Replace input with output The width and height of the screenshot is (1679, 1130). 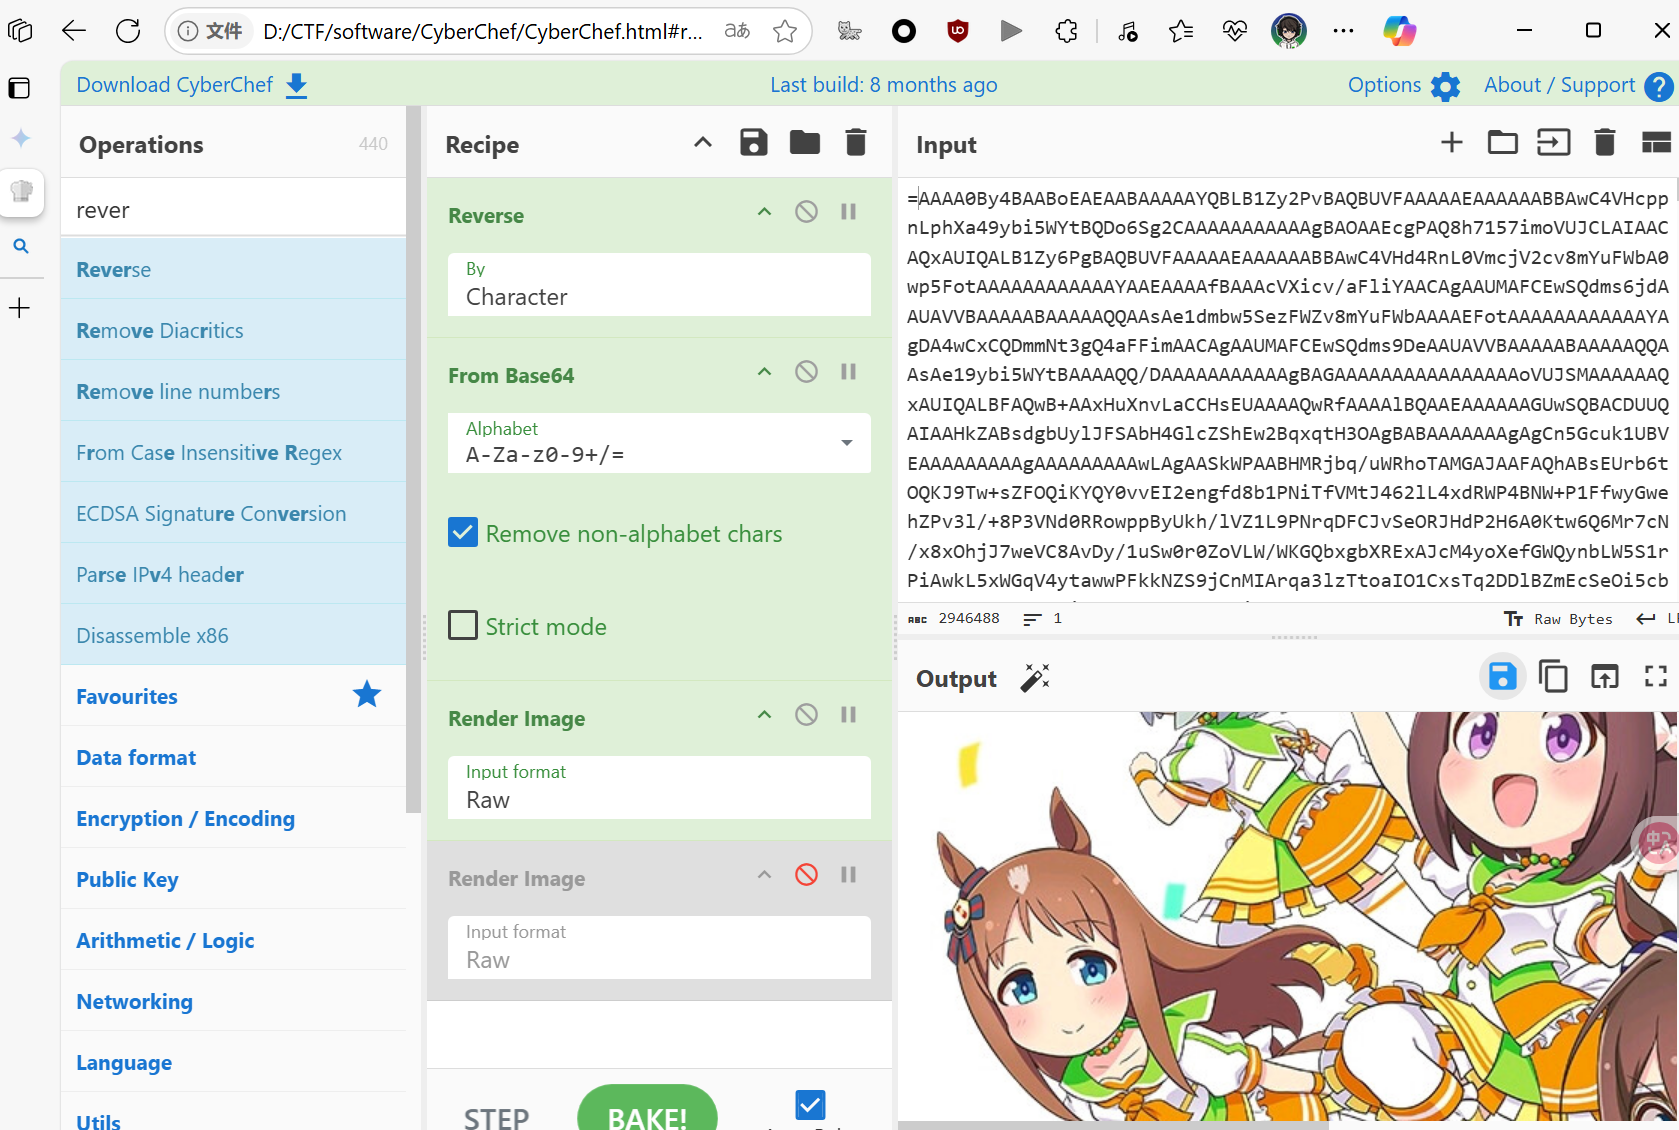[1605, 678]
